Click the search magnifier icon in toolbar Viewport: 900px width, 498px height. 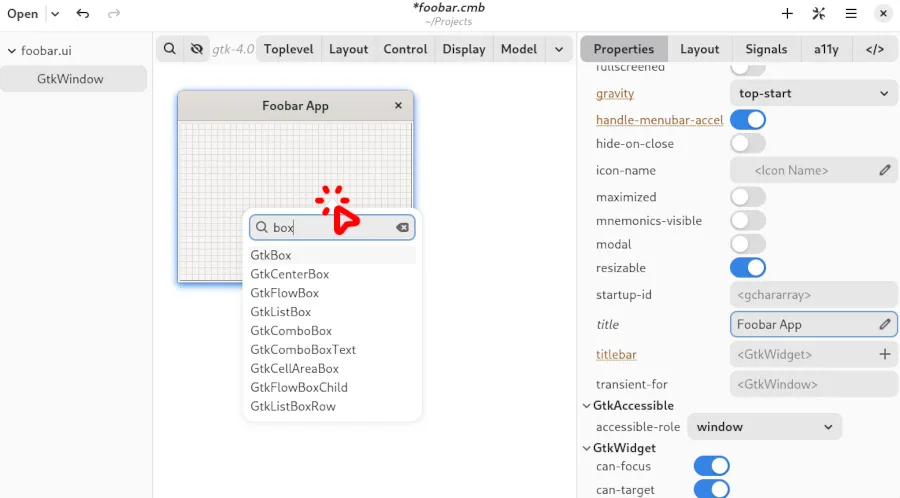pyautogui.click(x=170, y=49)
